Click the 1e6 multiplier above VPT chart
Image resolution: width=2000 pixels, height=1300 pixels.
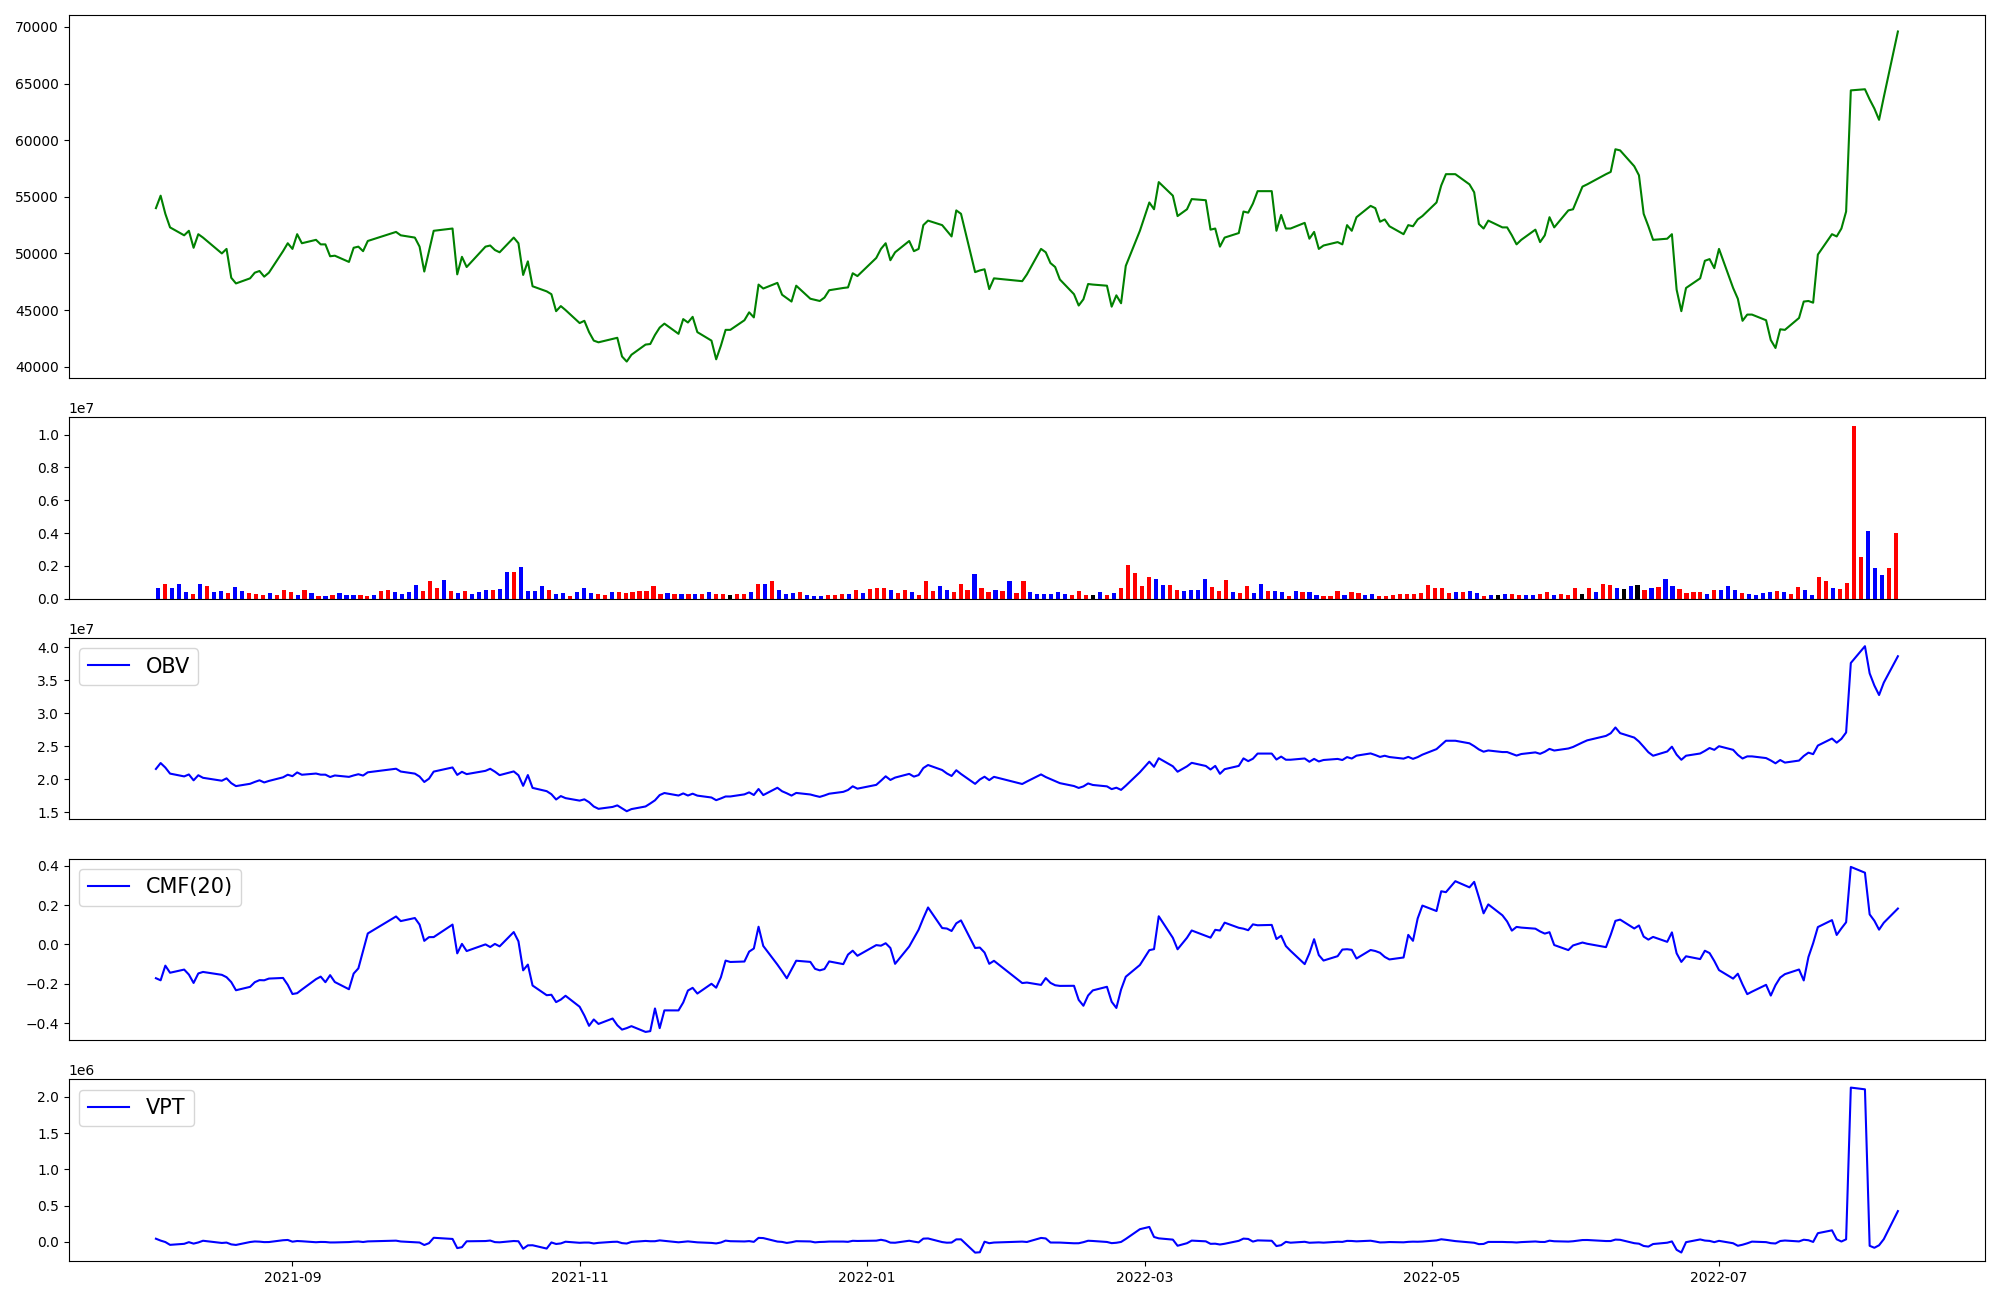81,1070
